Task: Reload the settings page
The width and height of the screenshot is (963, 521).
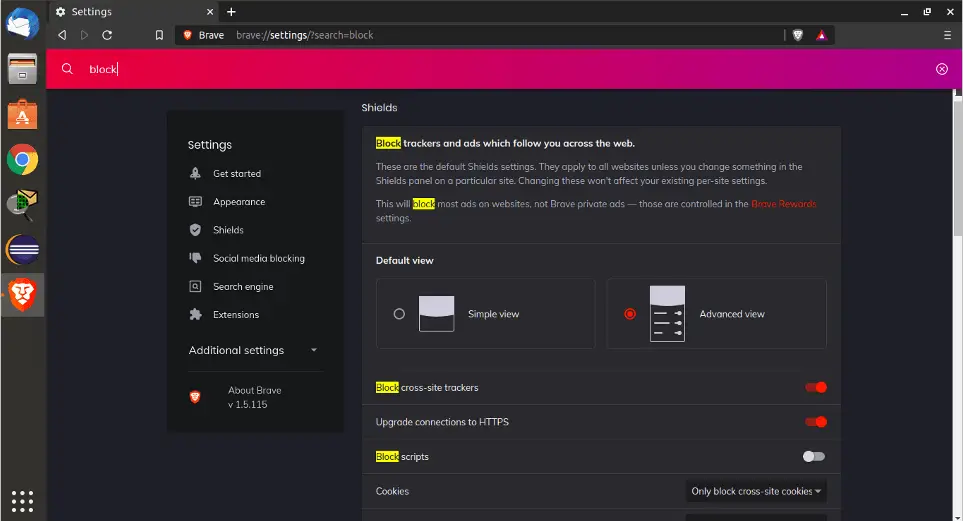Action: [x=107, y=35]
